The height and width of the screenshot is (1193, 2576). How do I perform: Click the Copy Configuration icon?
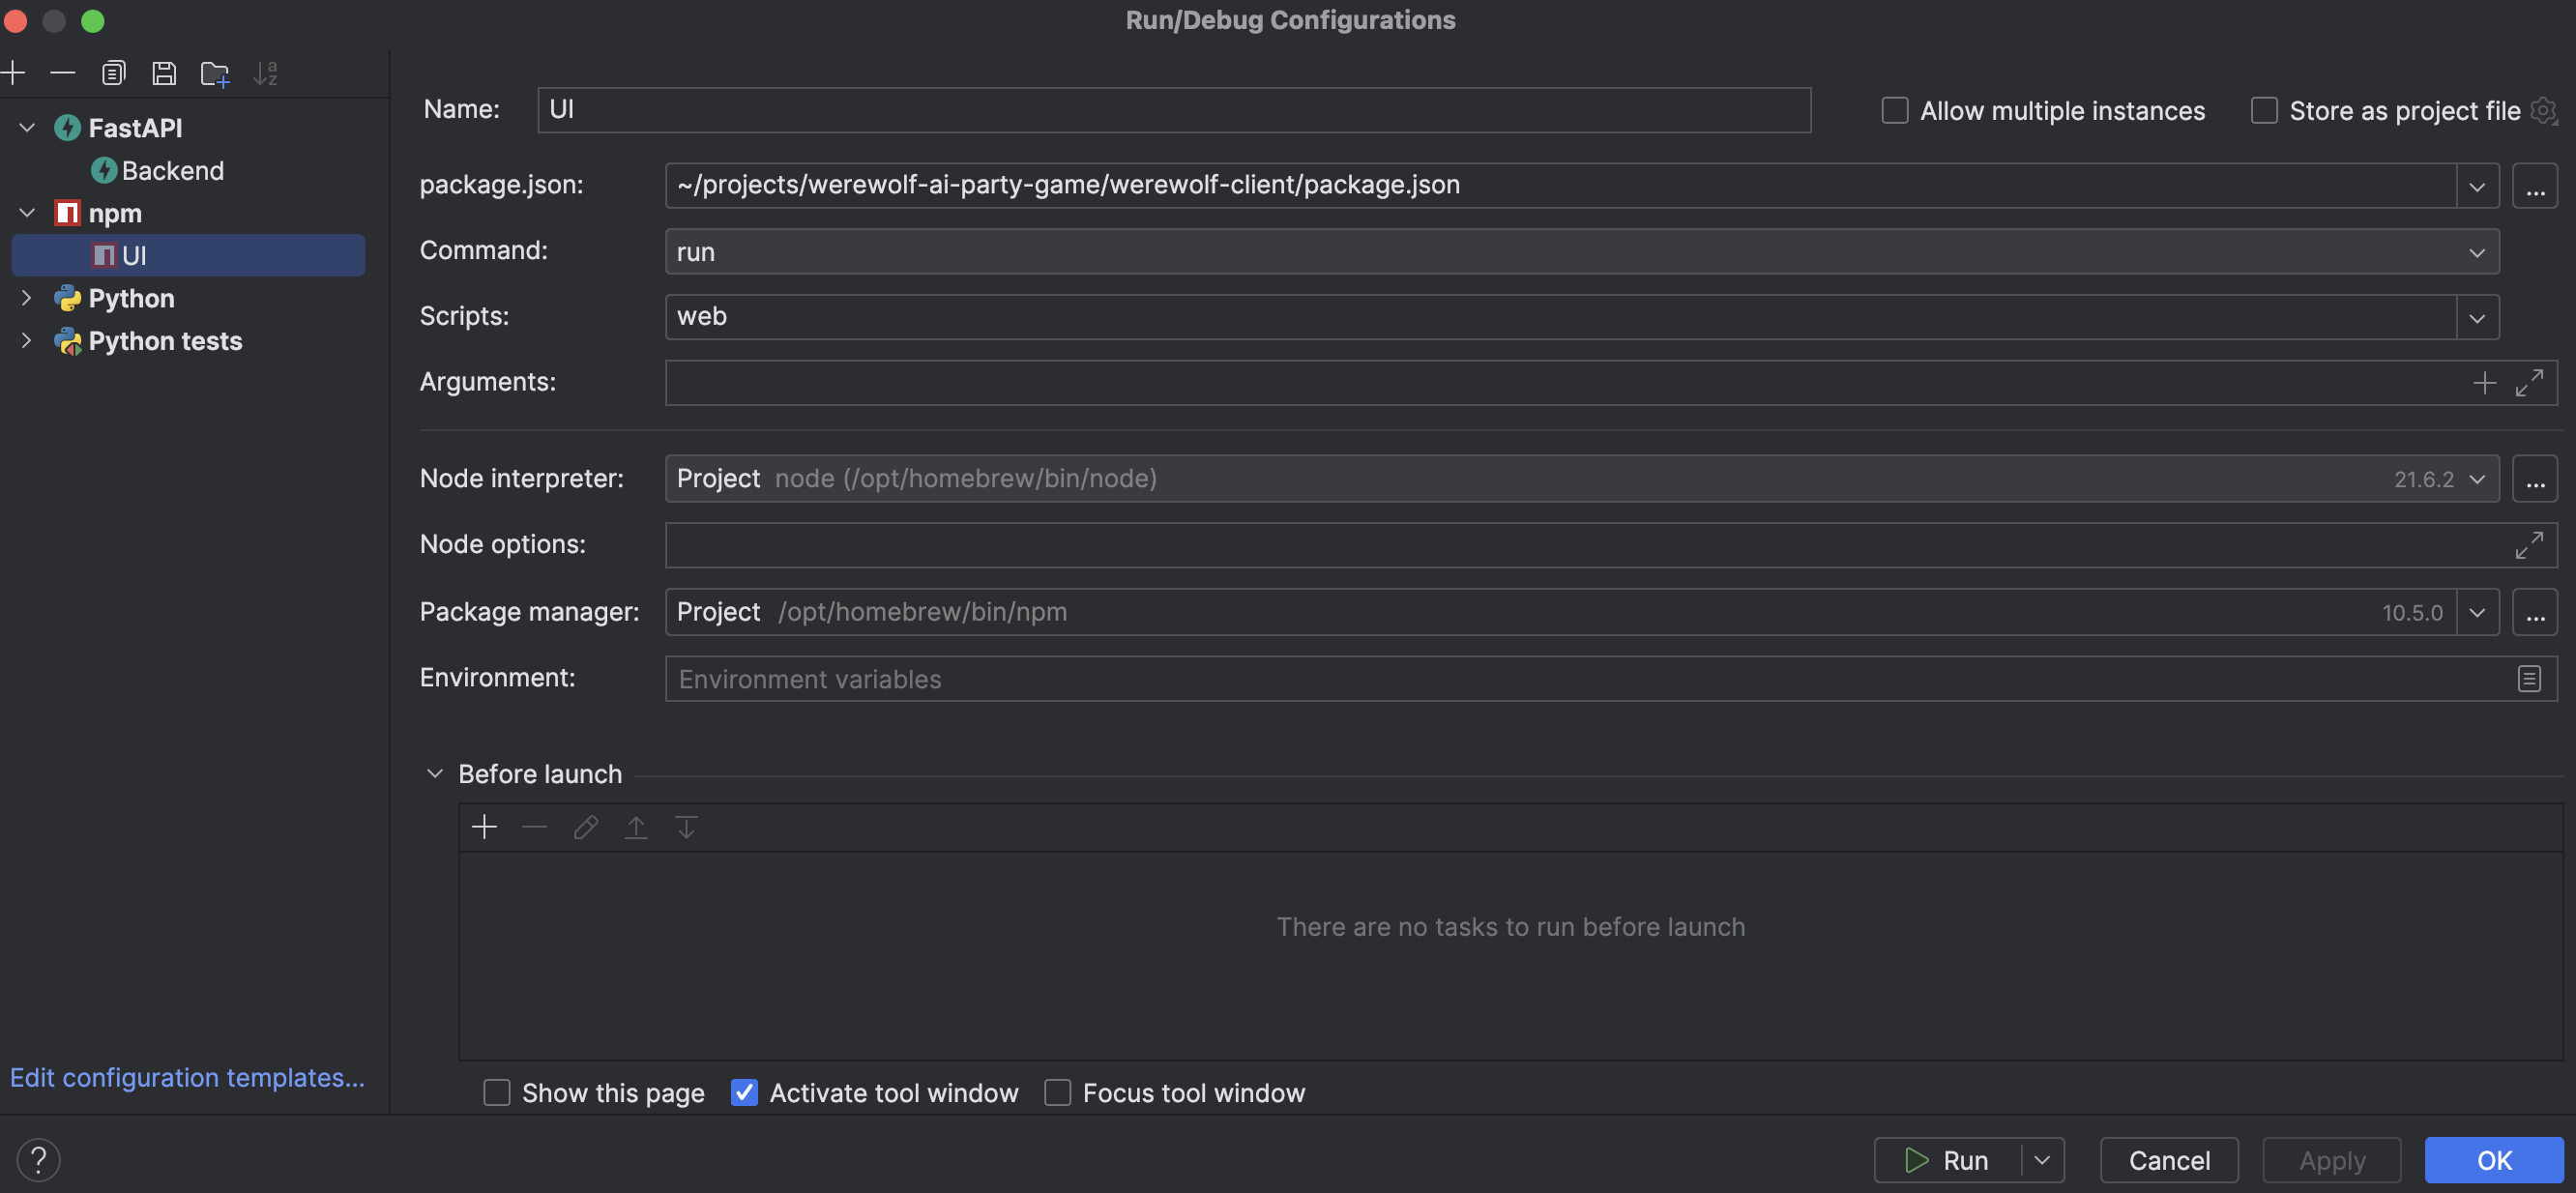click(x=114, y=73)
